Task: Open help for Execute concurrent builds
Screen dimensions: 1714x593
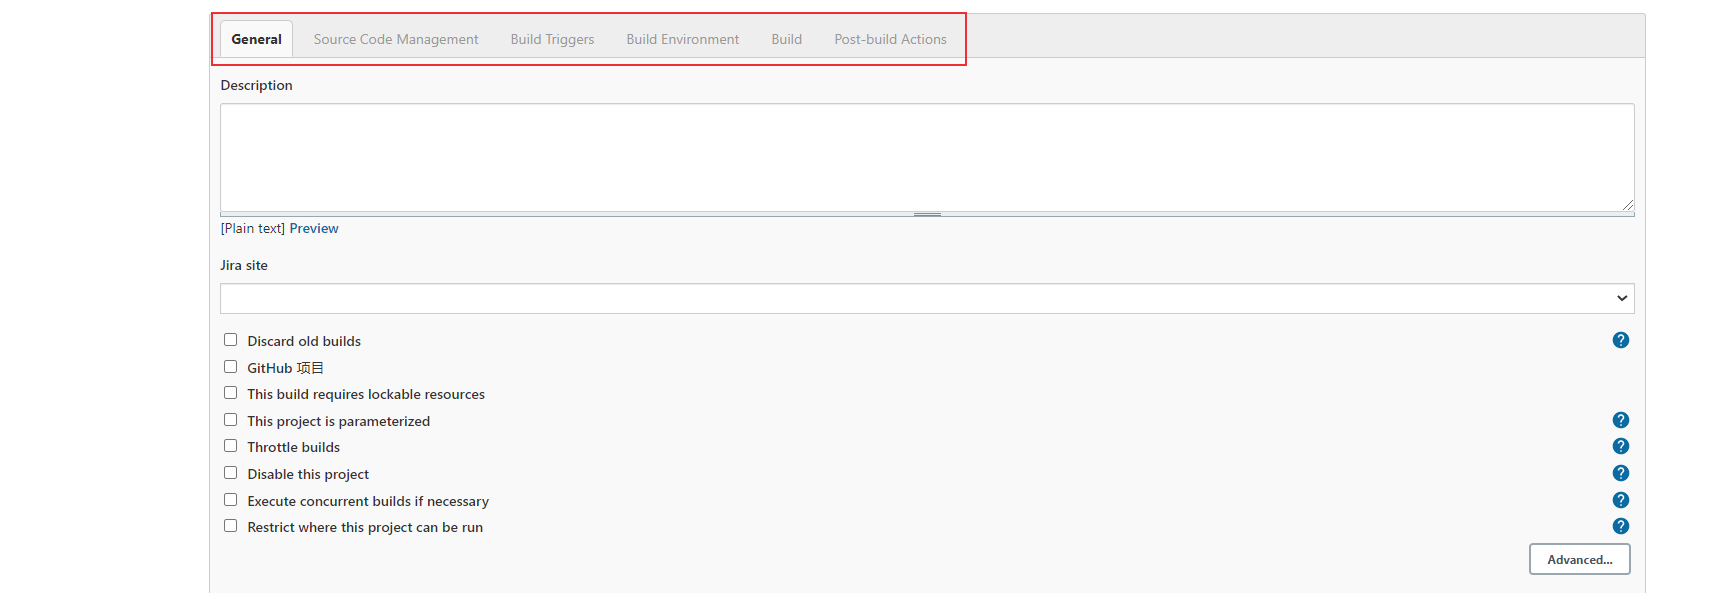Action: 1621,500
